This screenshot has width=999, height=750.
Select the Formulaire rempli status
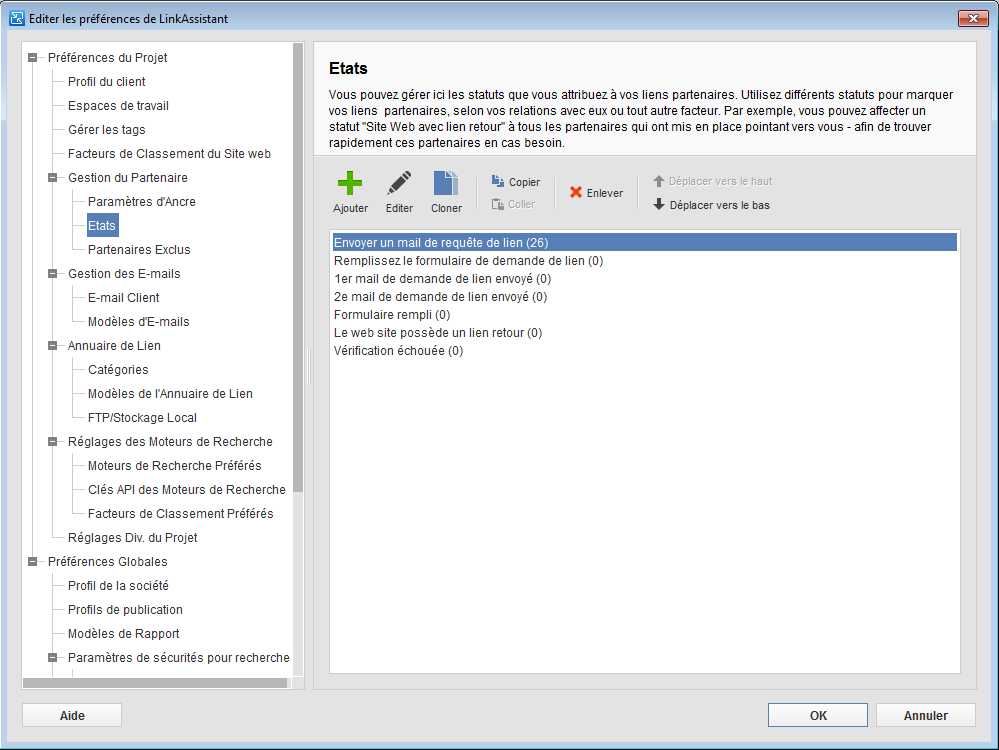tap(645, 315)
